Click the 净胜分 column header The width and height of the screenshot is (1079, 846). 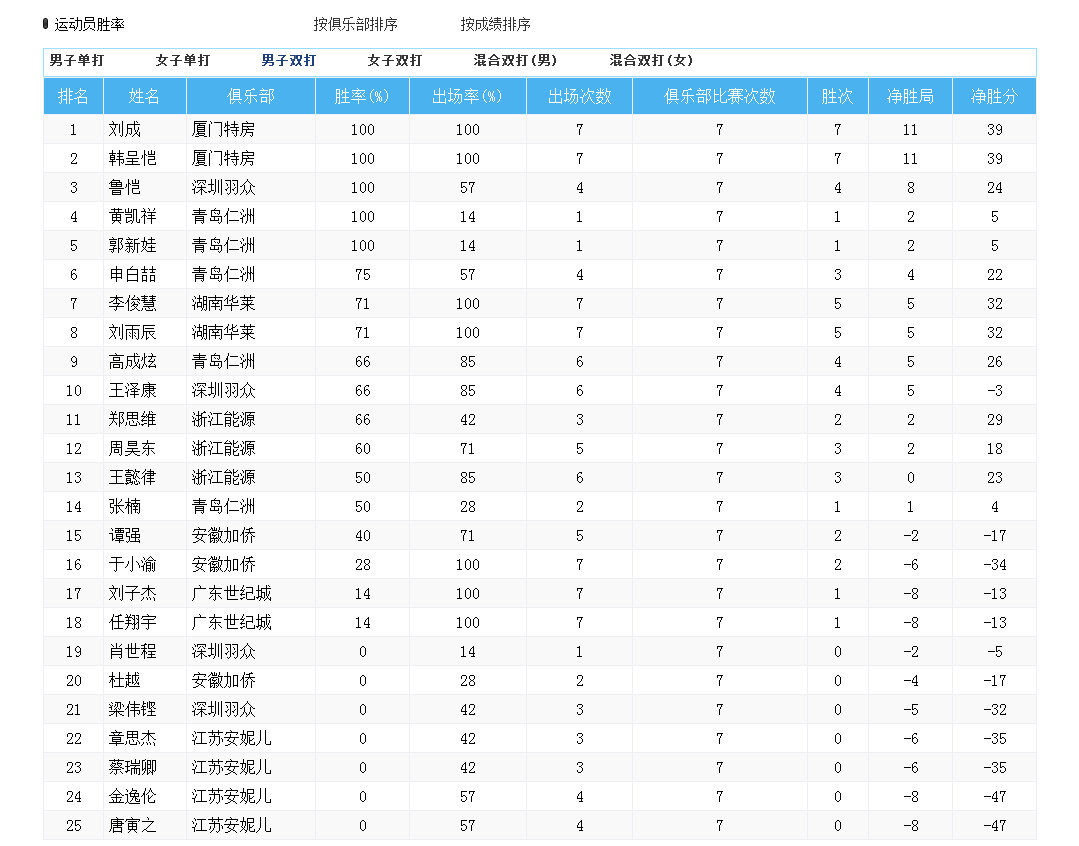coord(994,96)
